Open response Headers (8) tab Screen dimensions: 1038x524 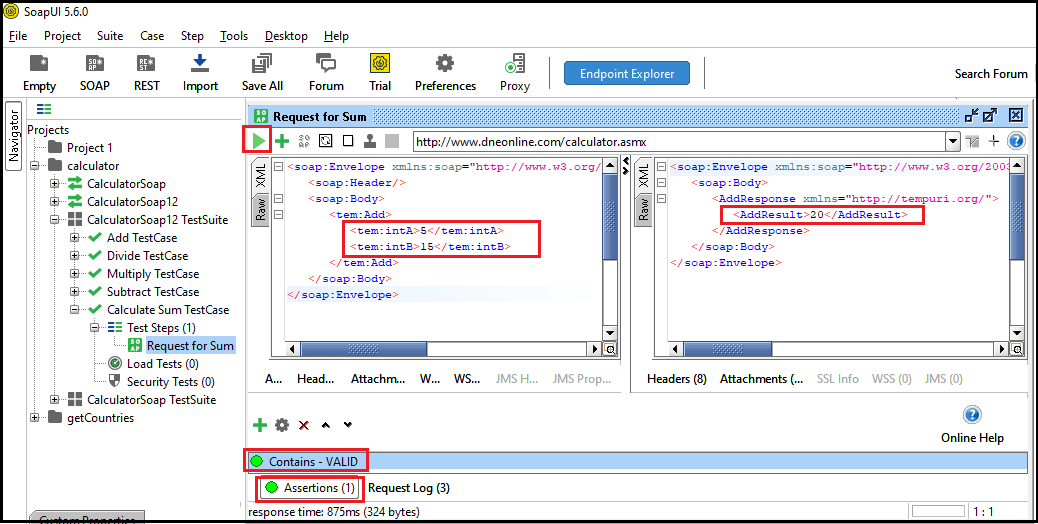point(677,378)
